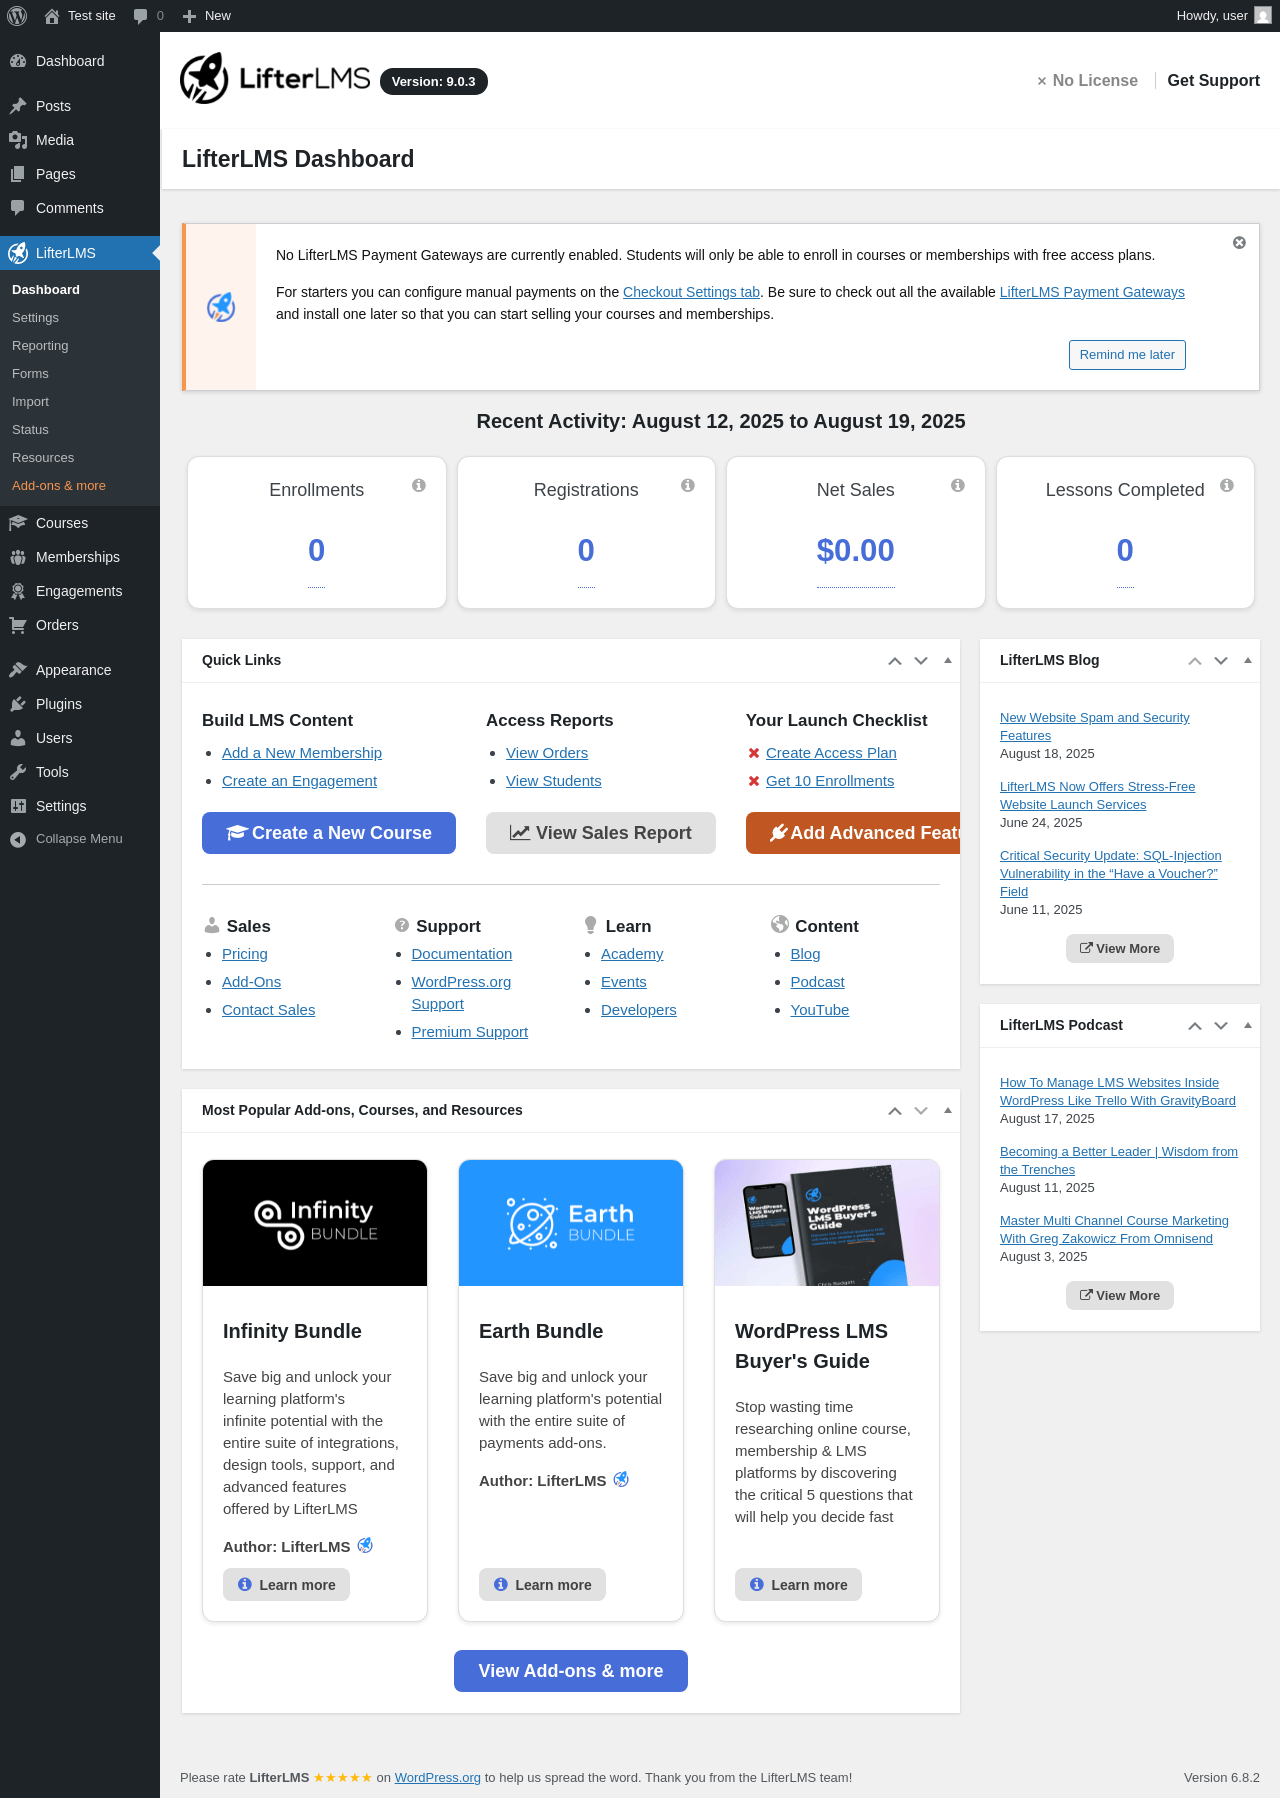Click the Courses graduation cap icon
1280x1798 pixels.
coord(18,523)
